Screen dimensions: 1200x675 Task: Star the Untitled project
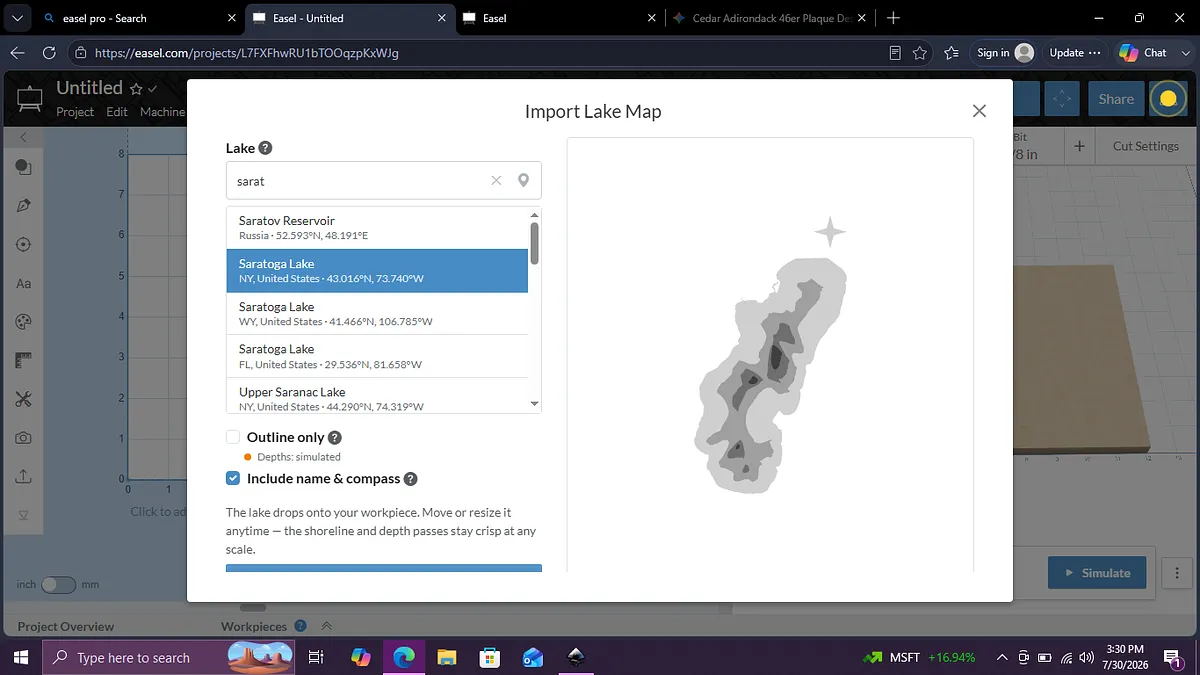pos(136,89)
